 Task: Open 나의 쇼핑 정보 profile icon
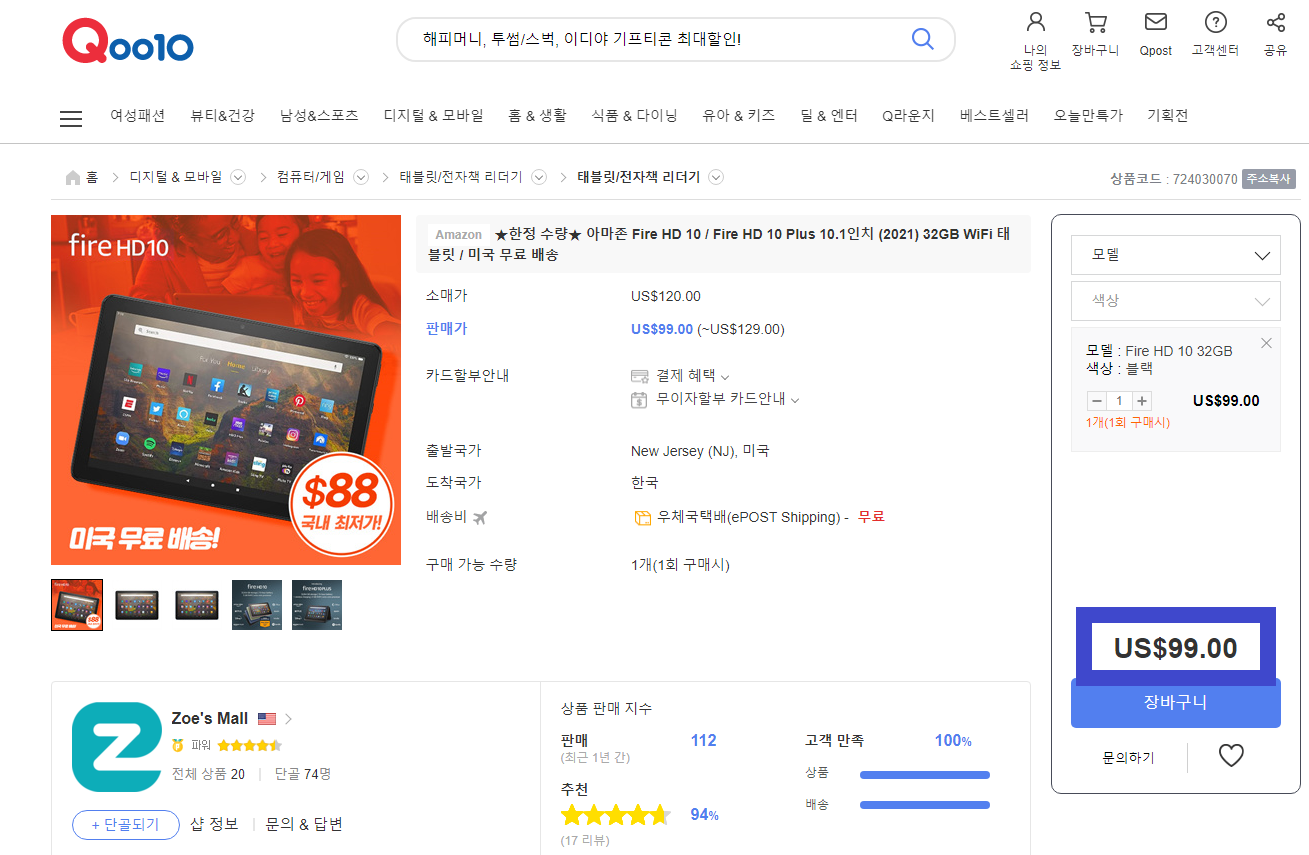click(1035, 22)
